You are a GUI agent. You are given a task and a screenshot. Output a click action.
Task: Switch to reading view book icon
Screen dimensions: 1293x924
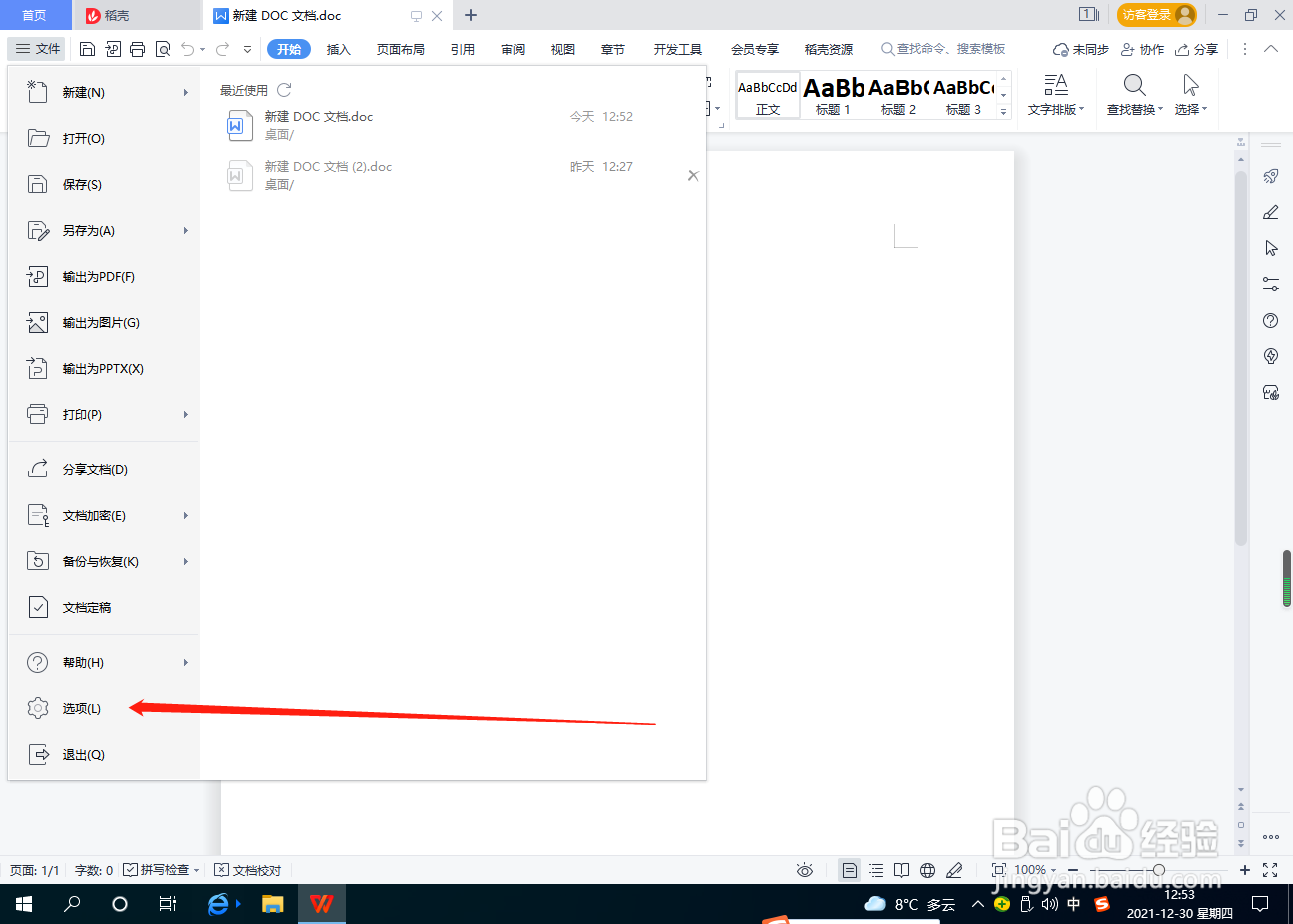pos(901,870)
